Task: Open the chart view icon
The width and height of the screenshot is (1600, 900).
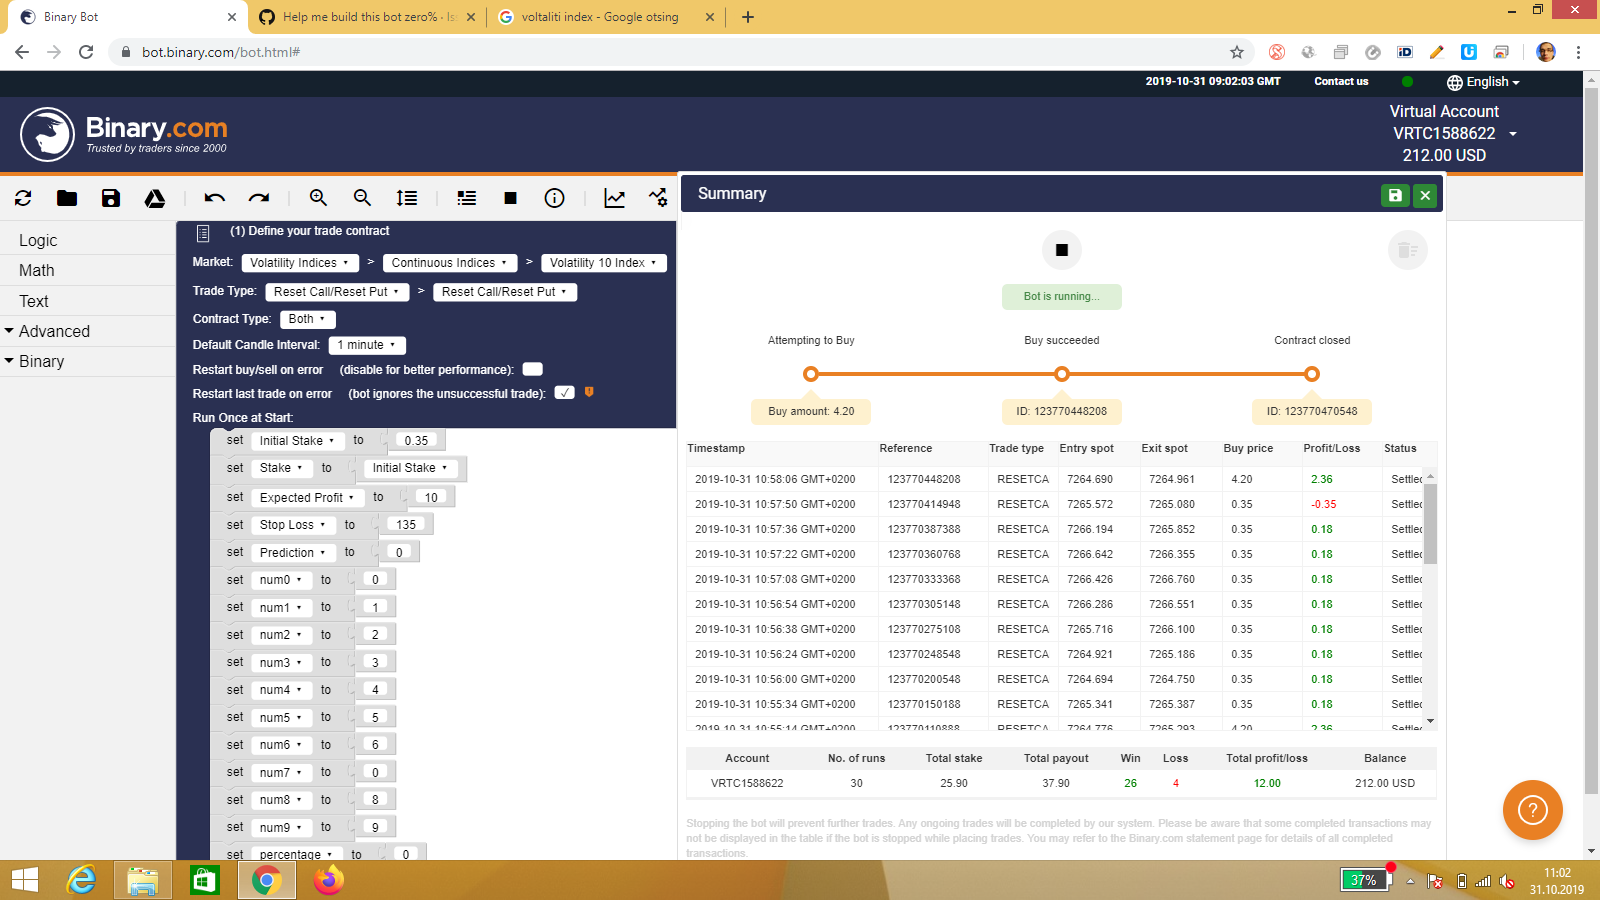Action: pyautogui.click(x=614, y=198)
